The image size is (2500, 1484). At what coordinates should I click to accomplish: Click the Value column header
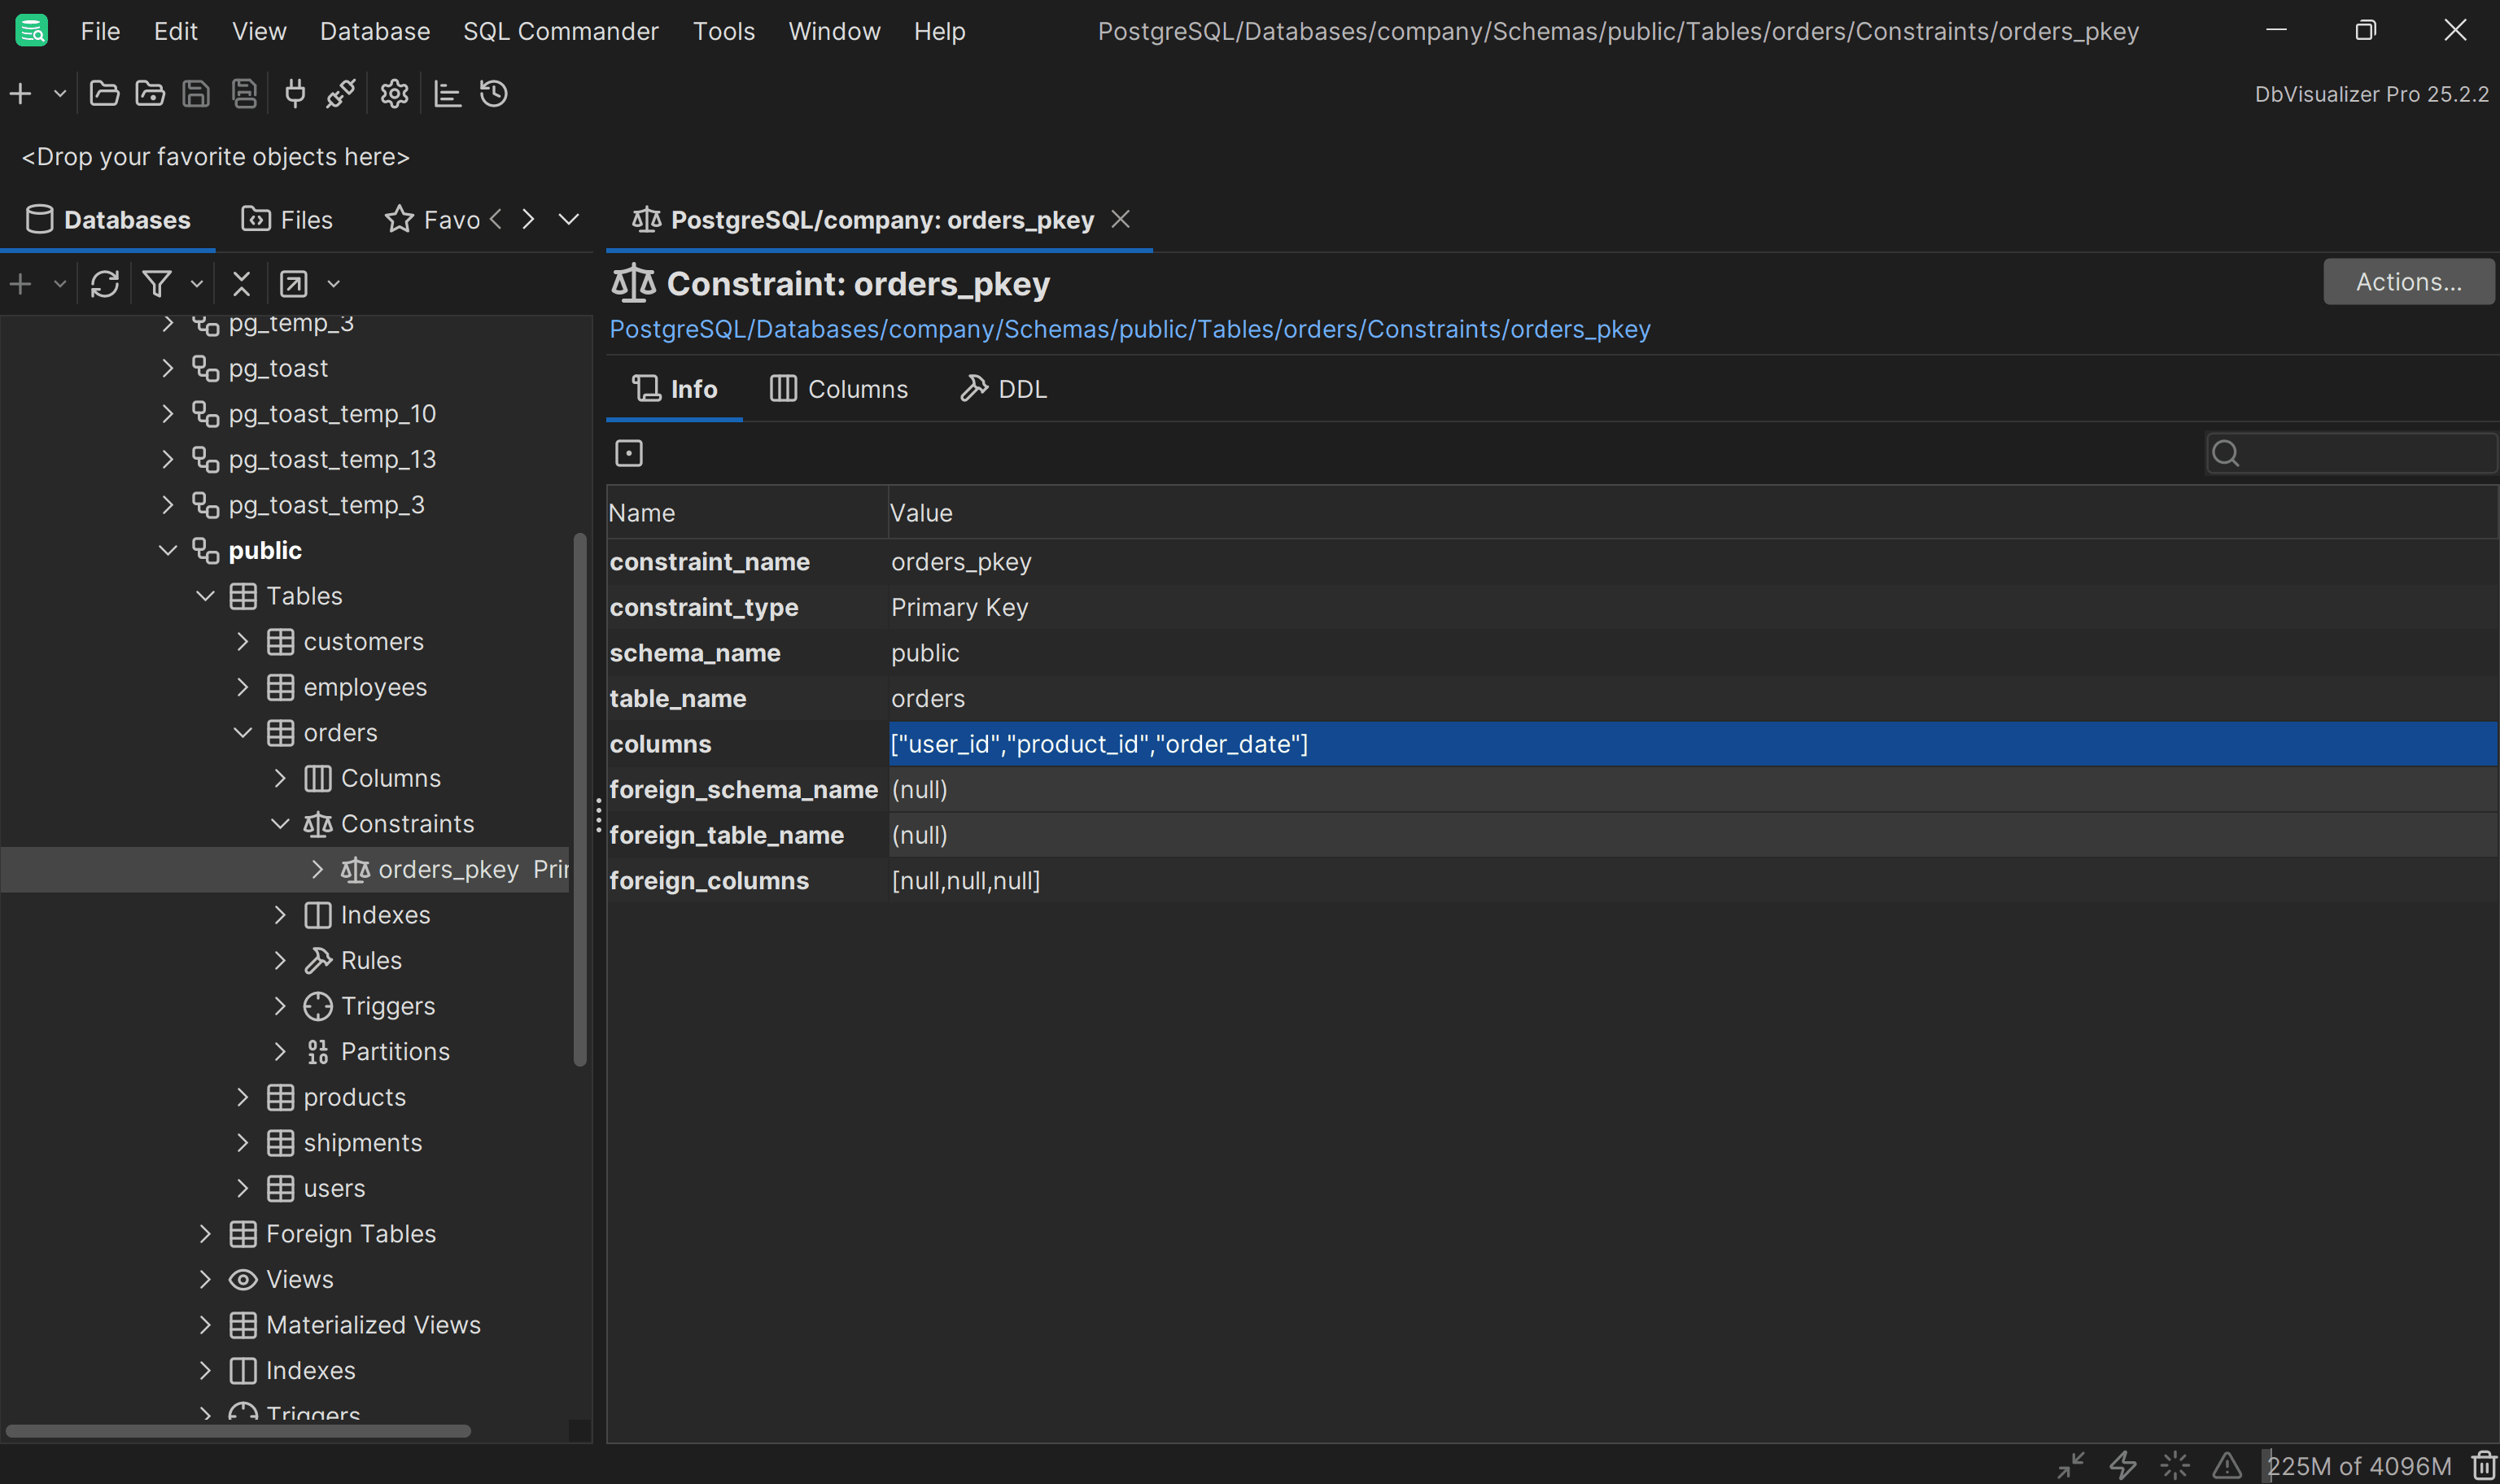click(x=1692, y=513)
